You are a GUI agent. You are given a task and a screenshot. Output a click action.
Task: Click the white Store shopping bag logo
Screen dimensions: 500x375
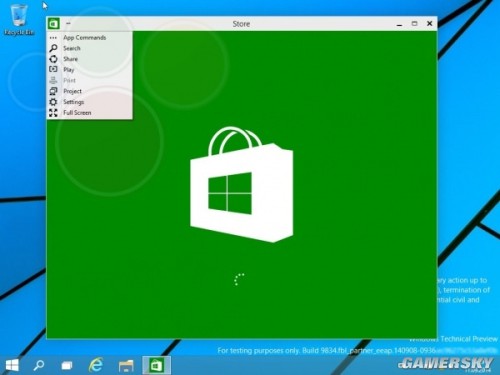pos(242,184)
